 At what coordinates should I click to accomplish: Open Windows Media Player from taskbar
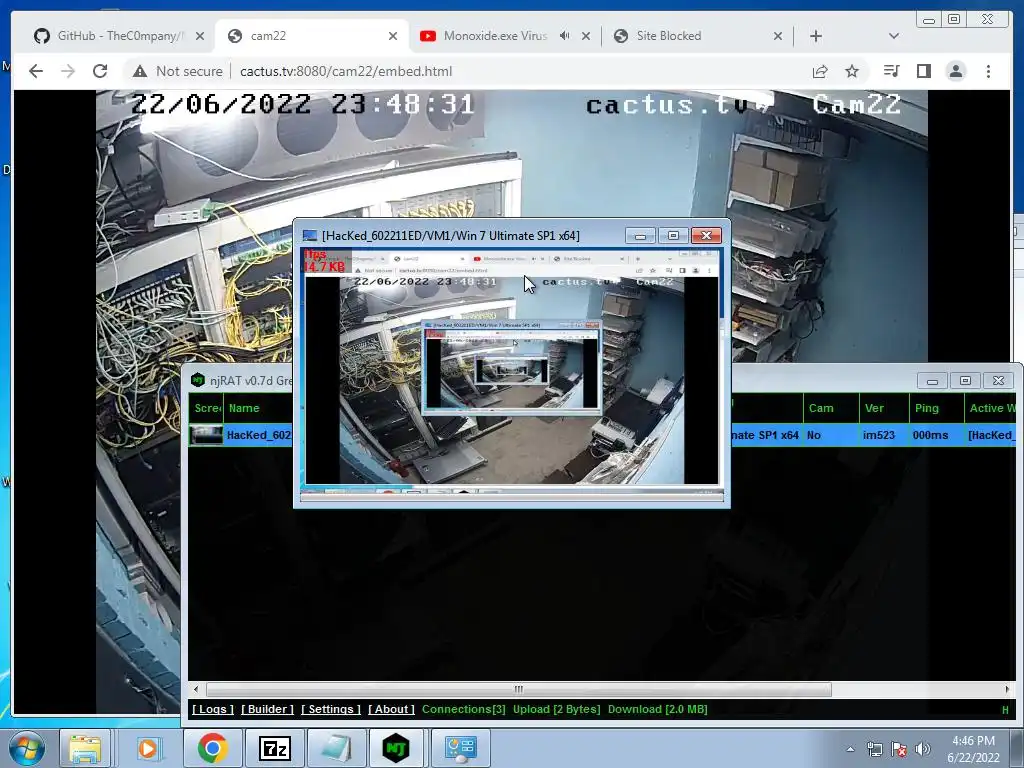148,748
